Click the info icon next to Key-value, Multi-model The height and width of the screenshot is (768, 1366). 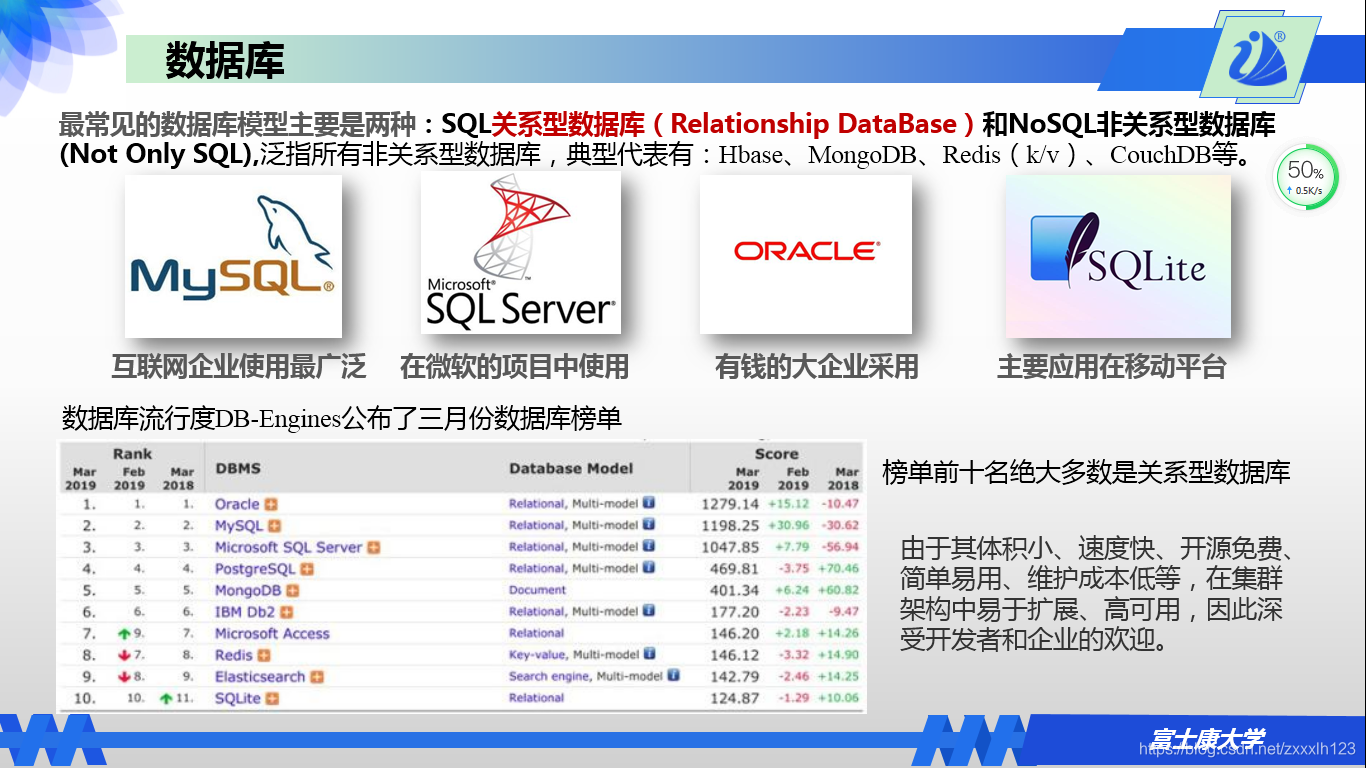[649, 654]
